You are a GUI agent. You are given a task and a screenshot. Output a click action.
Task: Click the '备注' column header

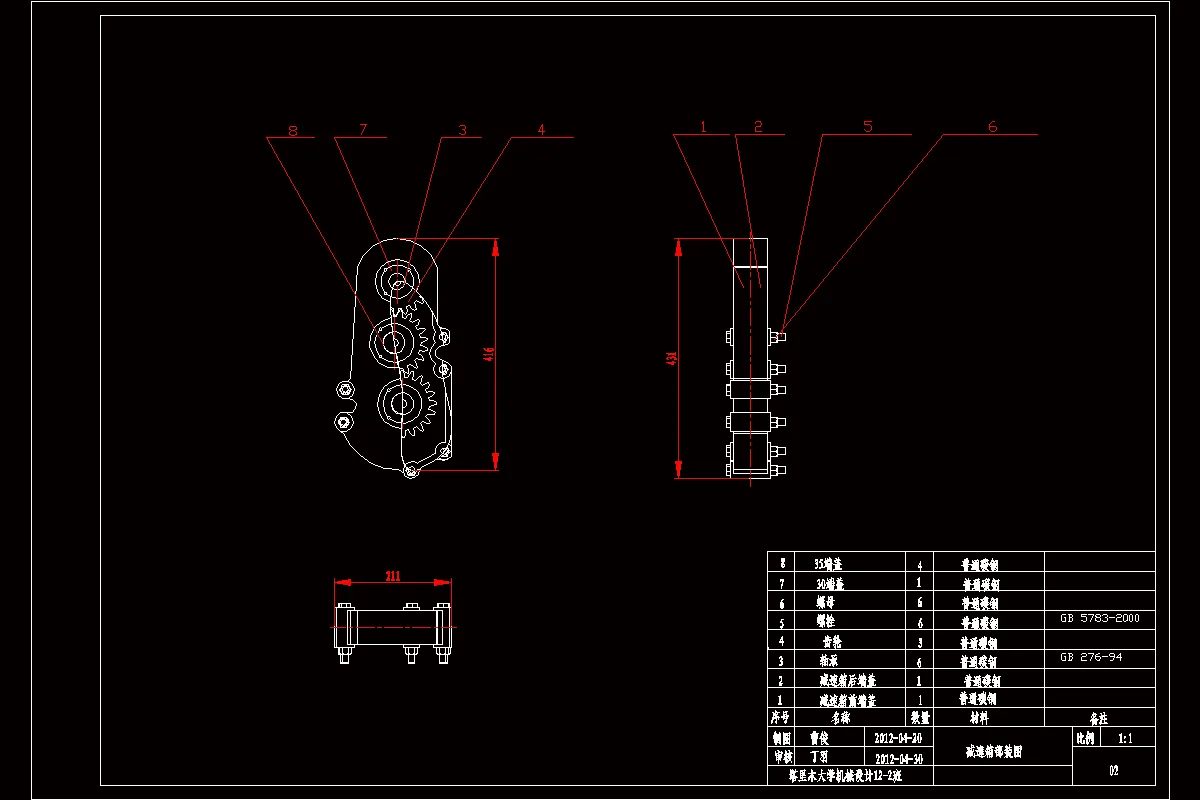(1099, 718)
